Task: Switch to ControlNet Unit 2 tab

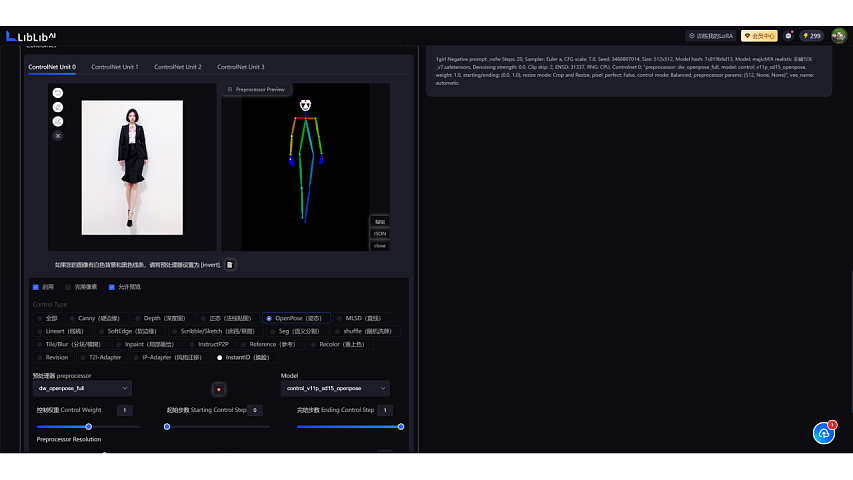Action: pos(178,67)
